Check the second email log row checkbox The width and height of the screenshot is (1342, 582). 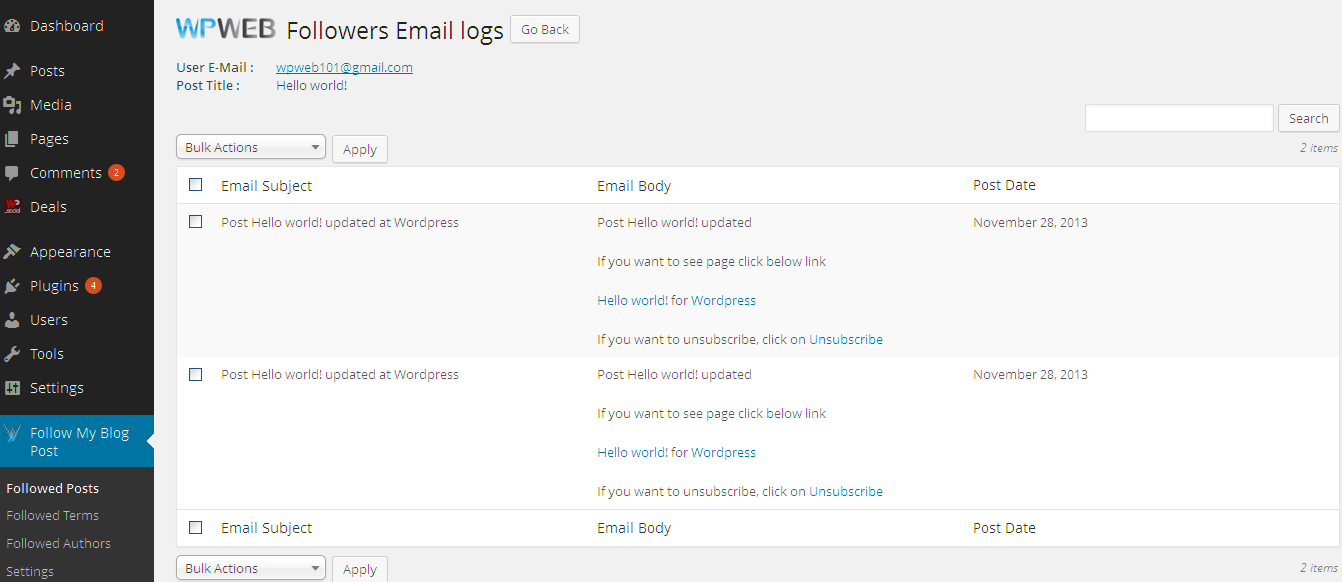(x=196, y=374)
